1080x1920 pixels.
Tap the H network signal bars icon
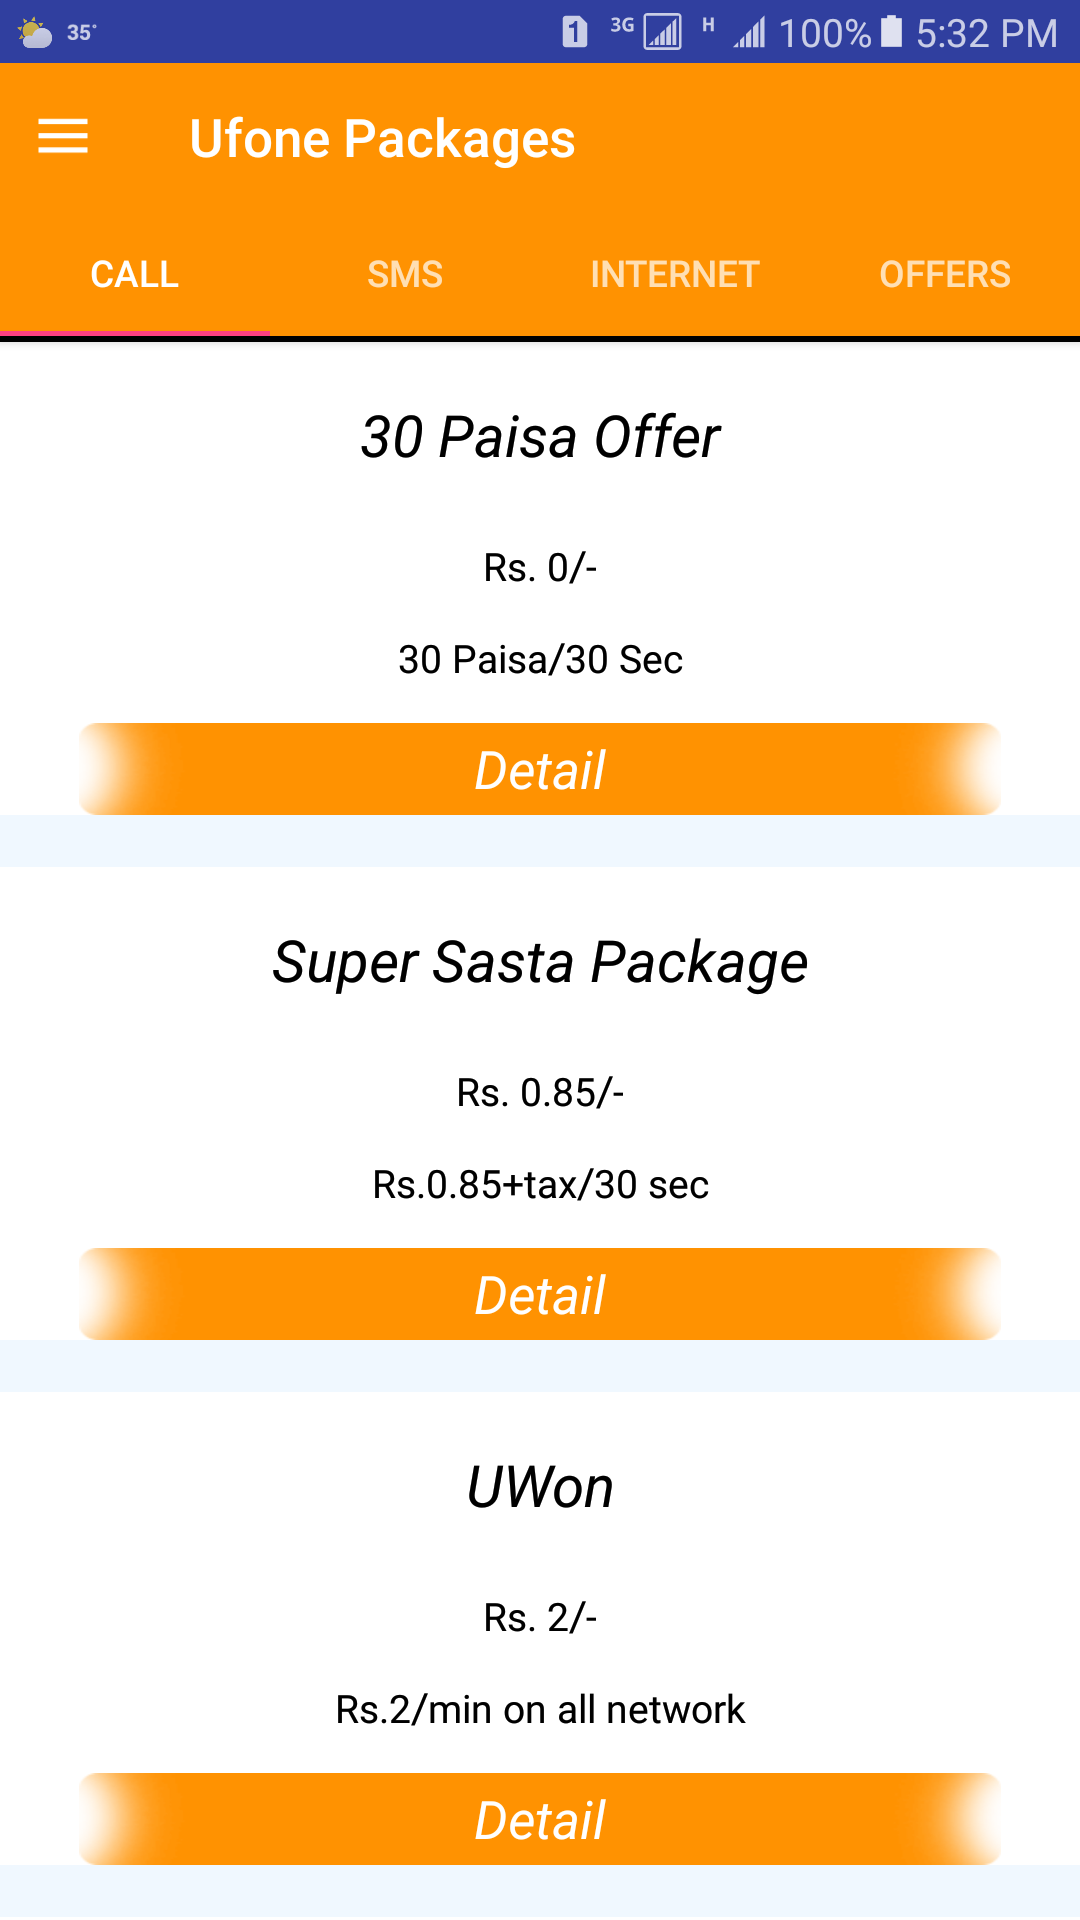749,33
